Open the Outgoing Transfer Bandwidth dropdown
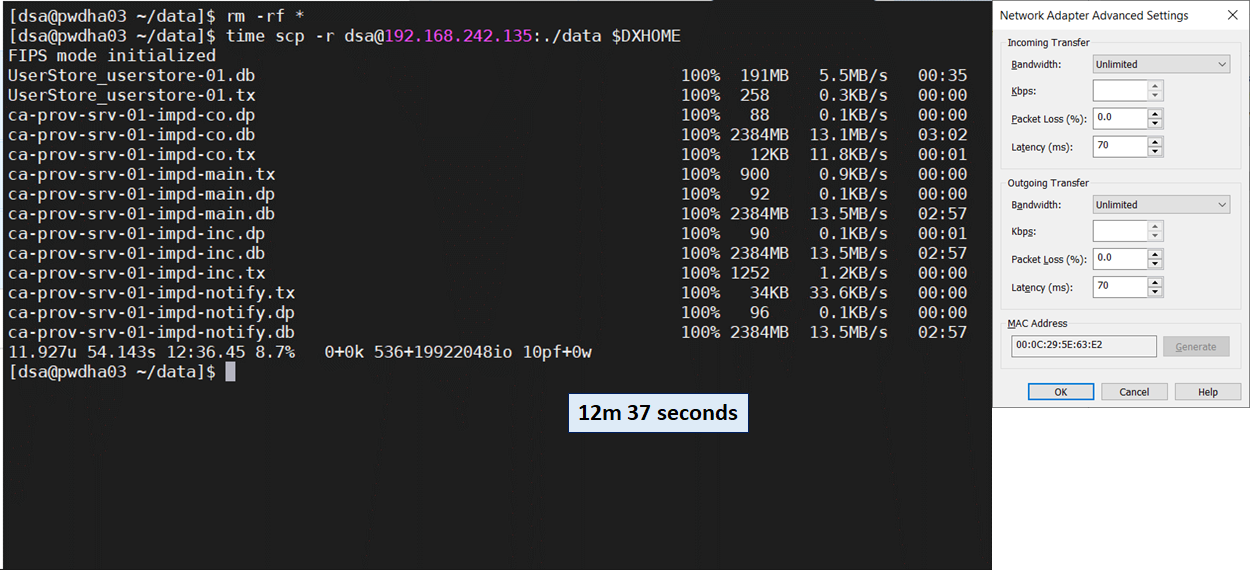The height and width of the screenshot is (570, 1250). tap(1161, 205)
